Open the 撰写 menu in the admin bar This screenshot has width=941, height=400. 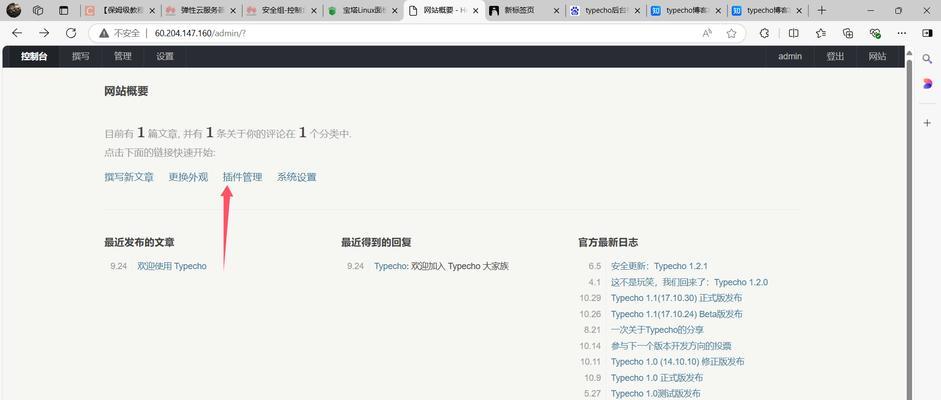(80, 56)
